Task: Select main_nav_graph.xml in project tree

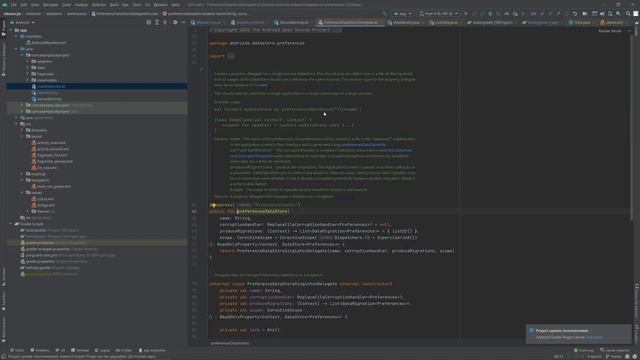Action: [x=53, y=187]
